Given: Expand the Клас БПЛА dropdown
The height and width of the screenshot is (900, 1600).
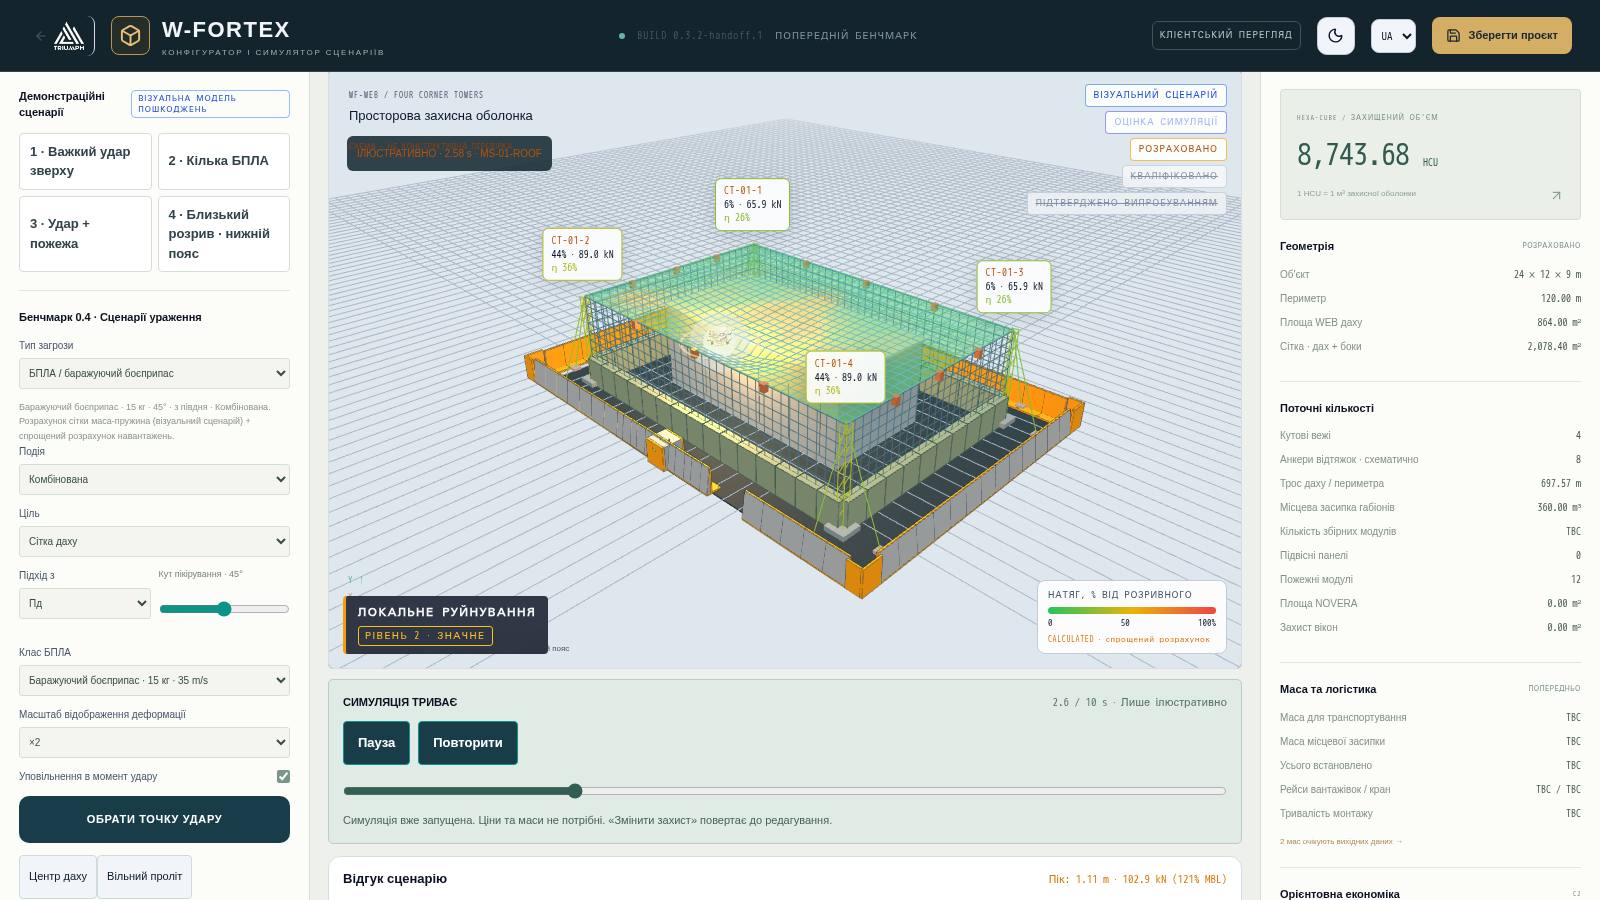Looking at the screenshot, I should (x=154, y=680).
